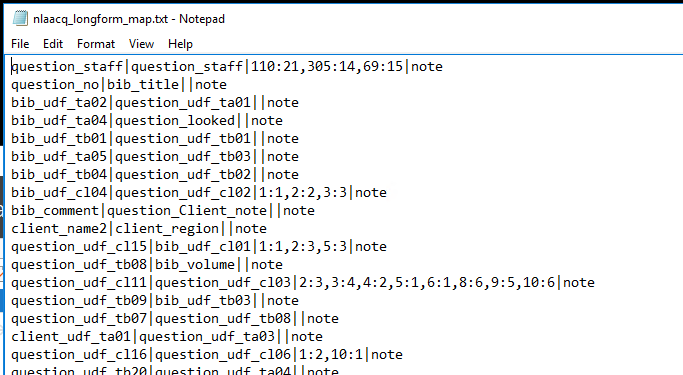Click the text question_Client_note
The image size is (683, 375).
pyautogui.click(x=187, y=211)
